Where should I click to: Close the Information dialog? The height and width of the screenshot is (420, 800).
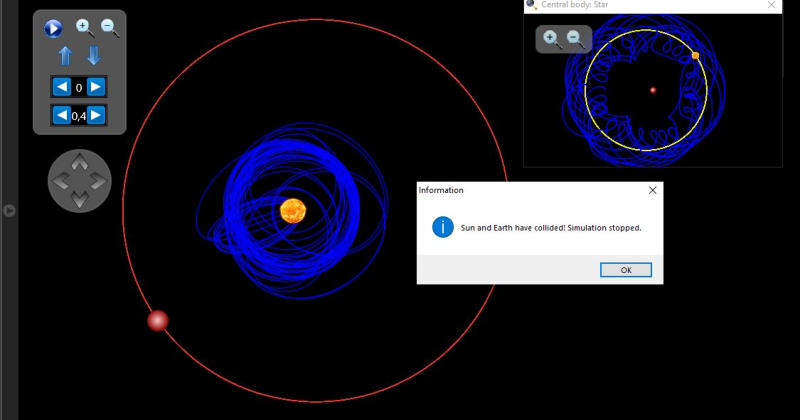(653, 190)
